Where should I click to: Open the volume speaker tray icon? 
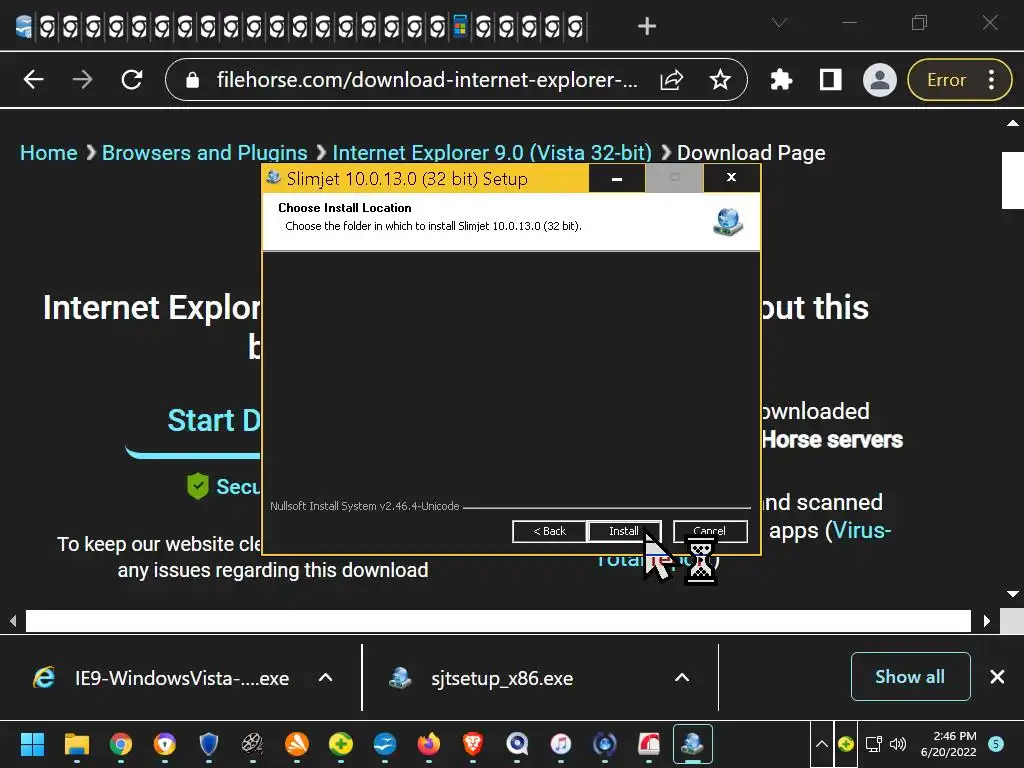(898, 744)
